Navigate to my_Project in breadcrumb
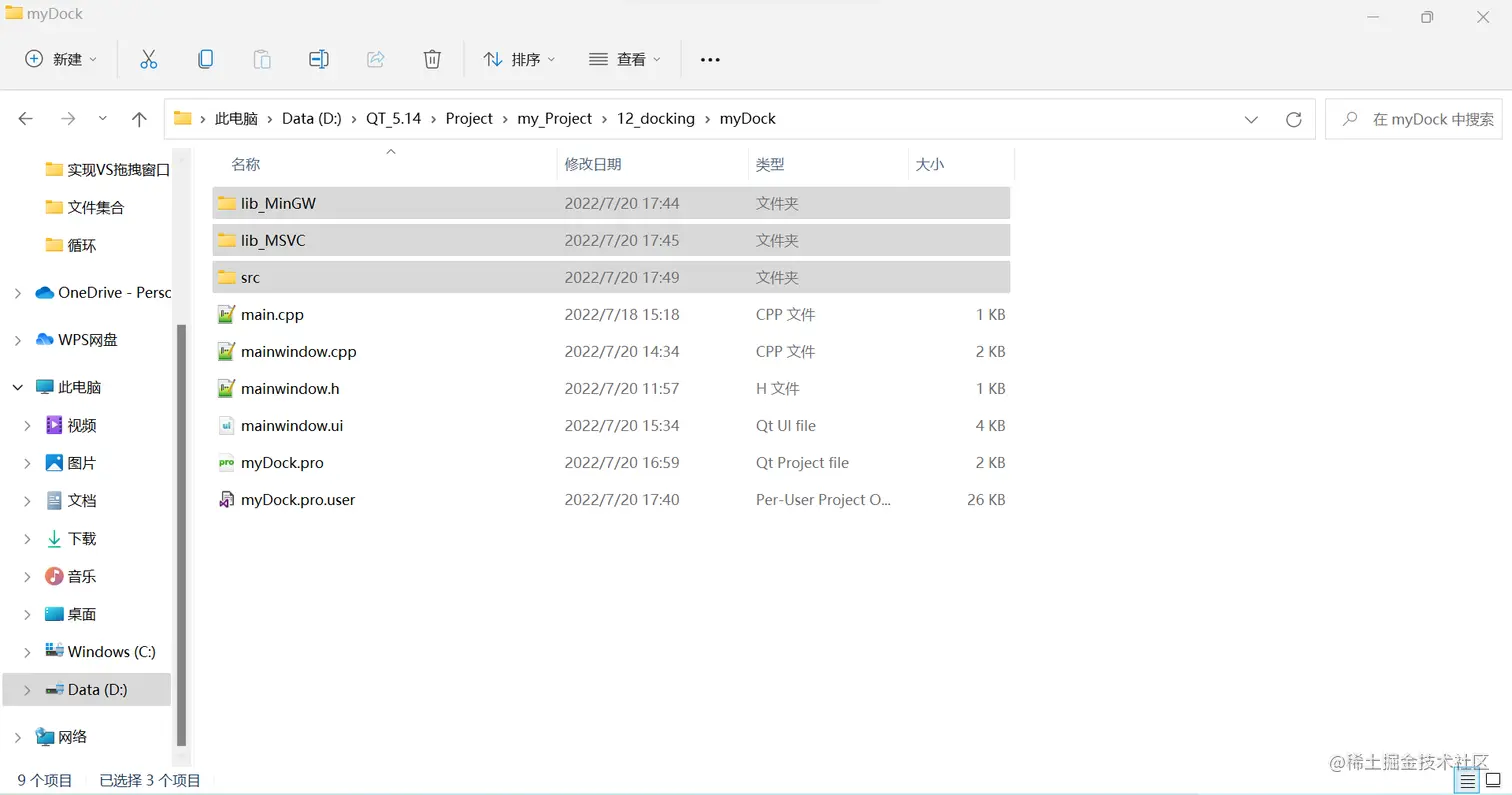This screenshot has width=1512, height=795. [x=555, y=119]
